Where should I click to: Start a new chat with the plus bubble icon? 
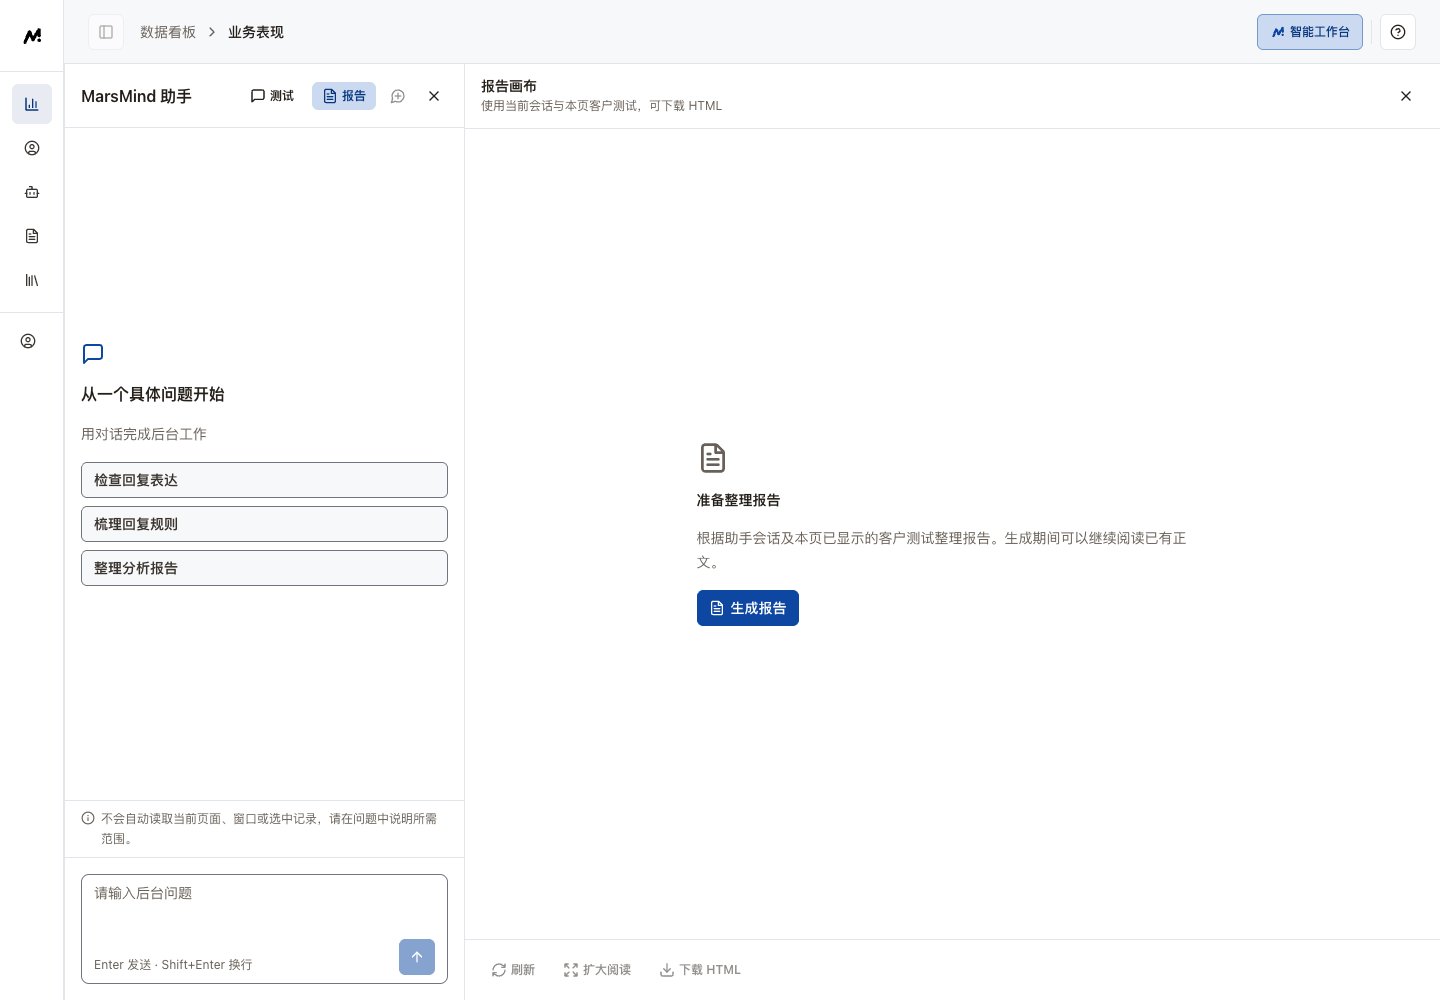point(398,96)
